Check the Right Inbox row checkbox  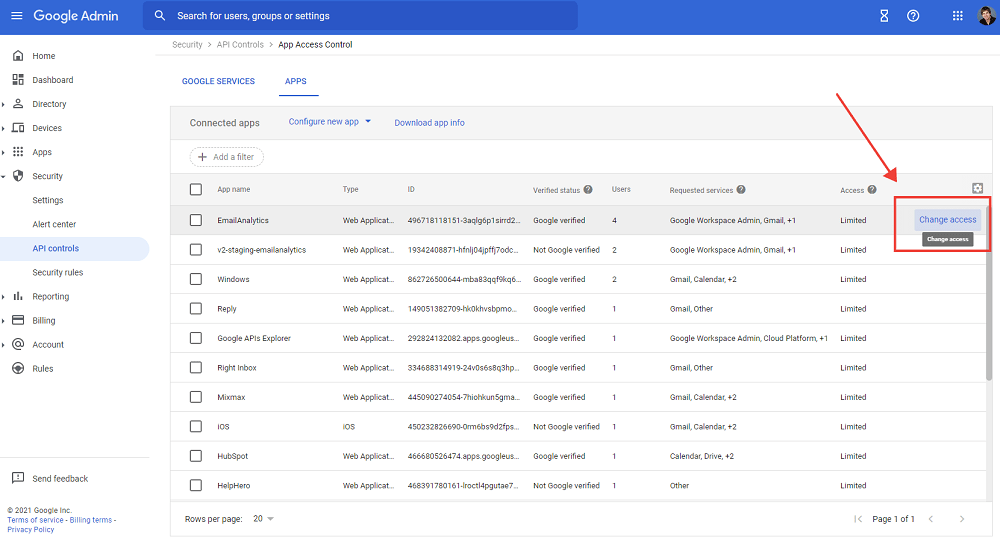click(x=196, y=367)
